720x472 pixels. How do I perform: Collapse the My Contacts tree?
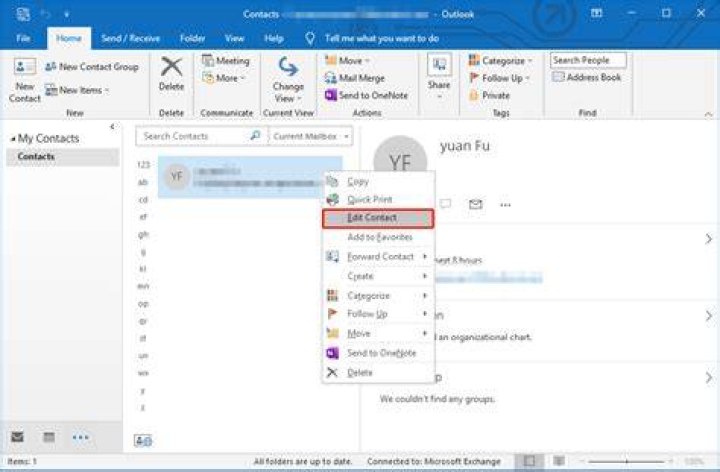pyautogui.click(x=13, y=138)
